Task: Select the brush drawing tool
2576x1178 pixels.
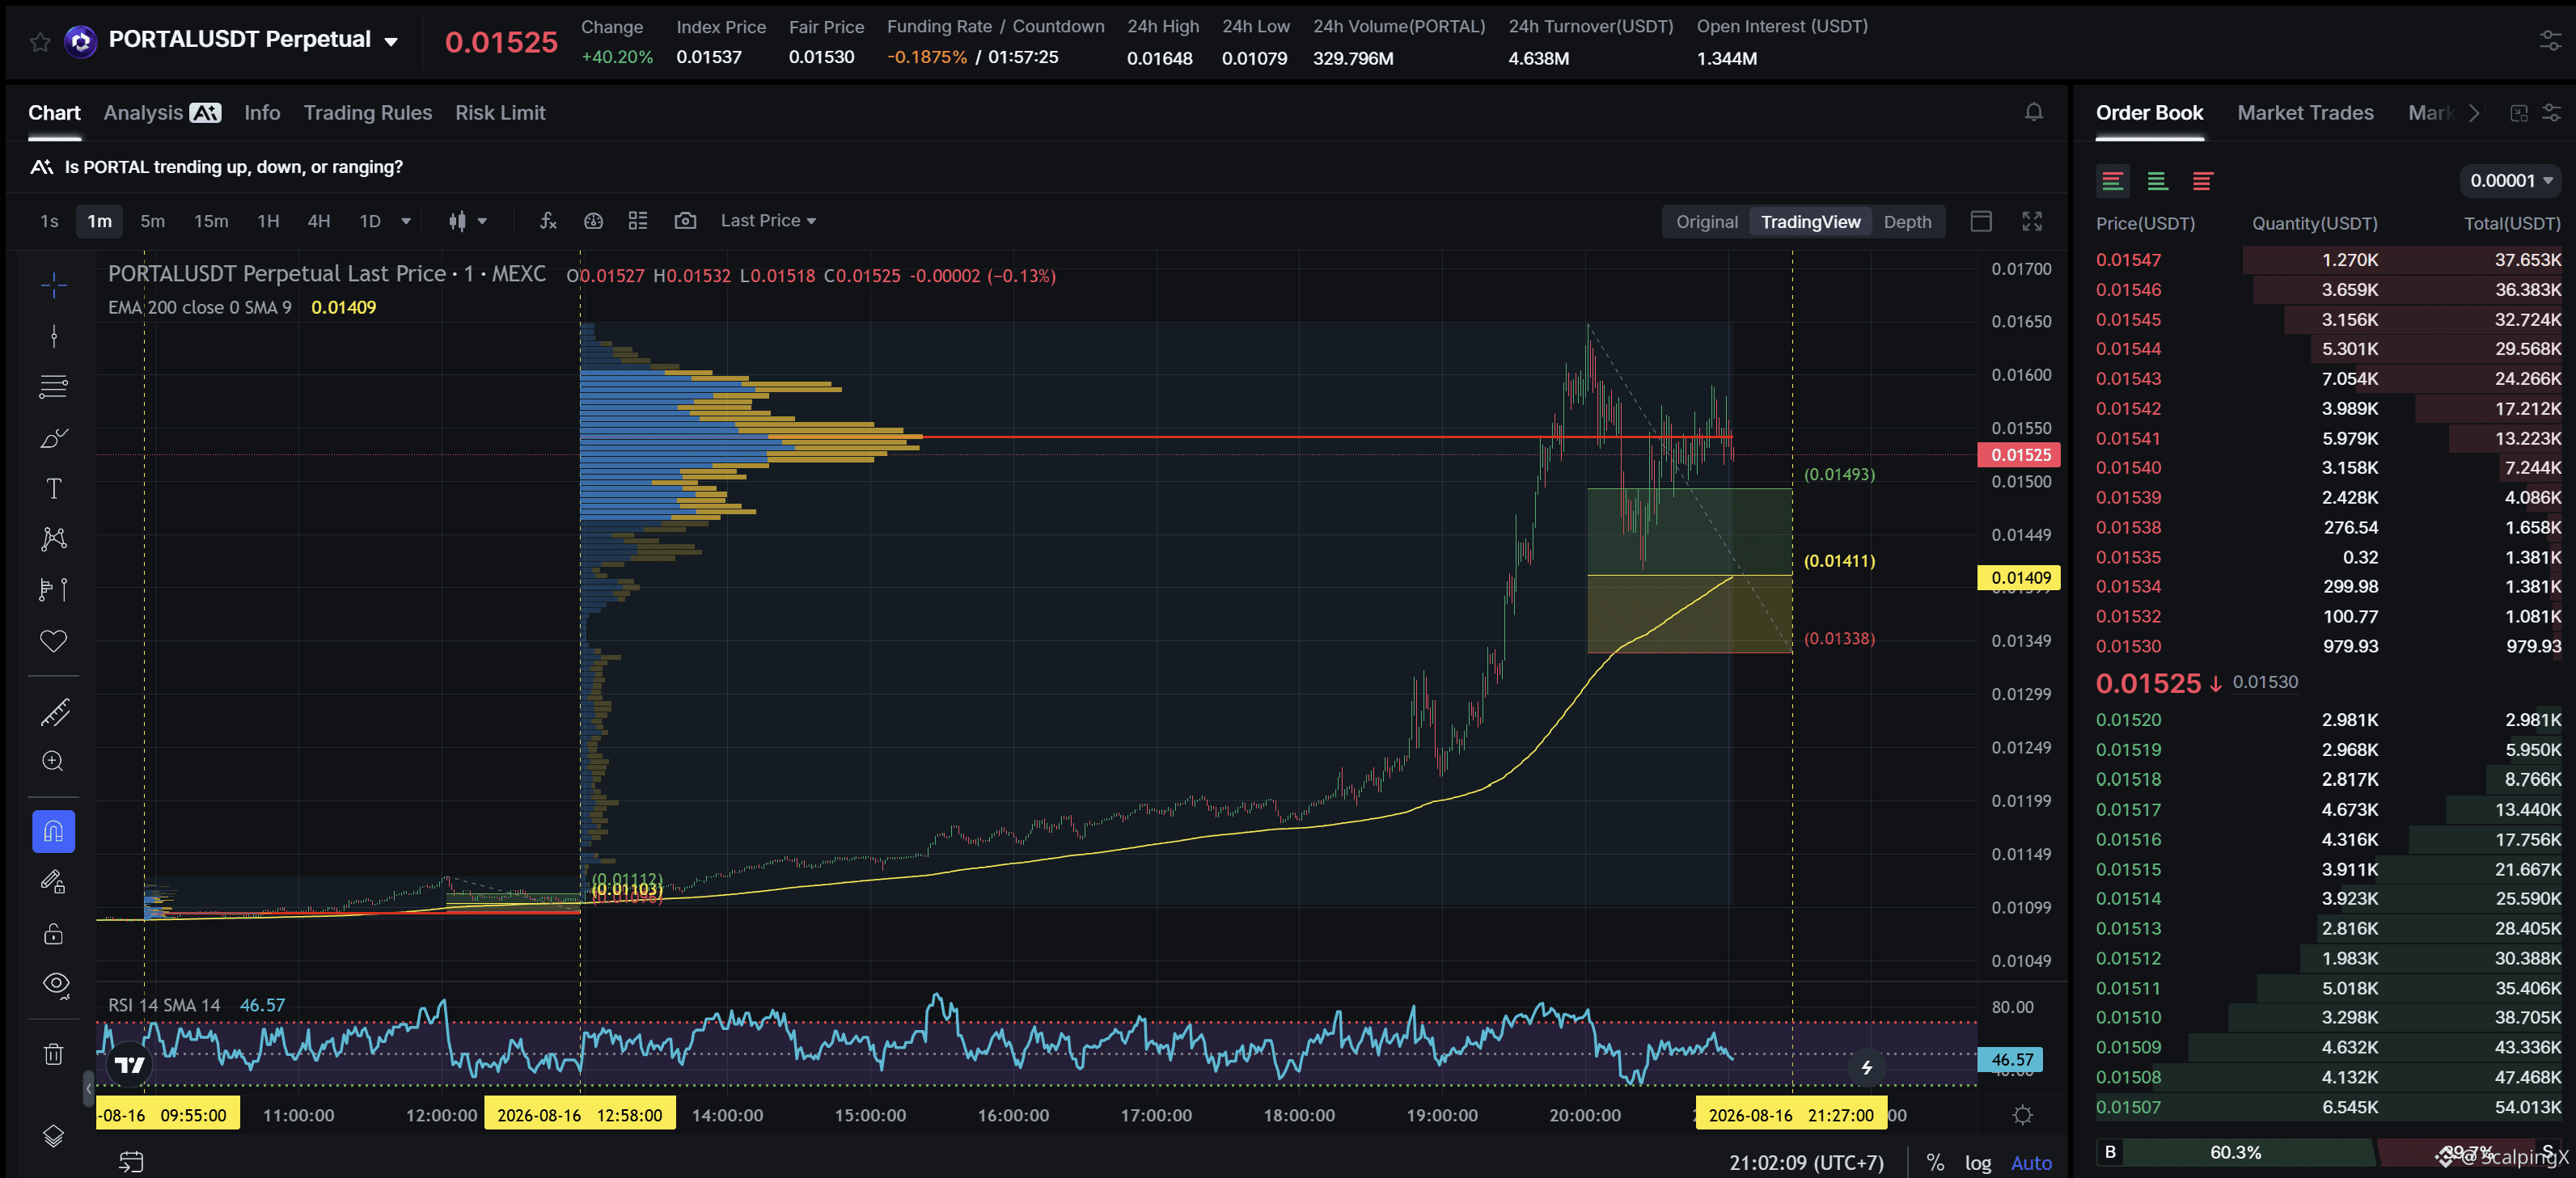Action: click(54, 437)
